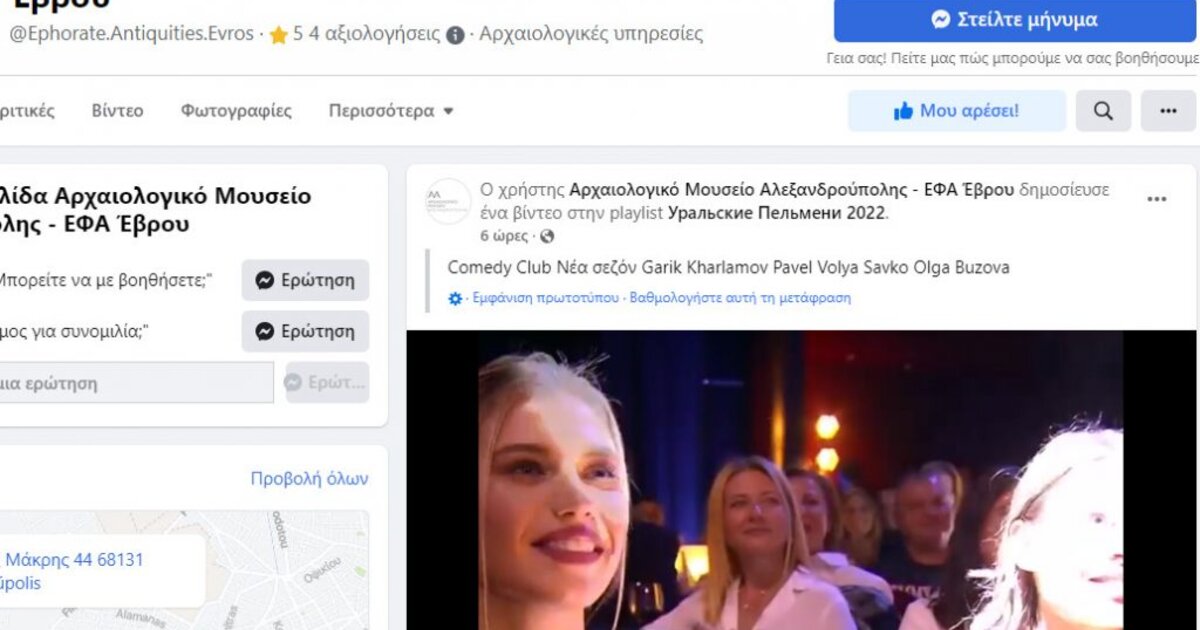Open the page options three-dots menu
This screenshot has width=1200, height=630.
coord(1168,111)
